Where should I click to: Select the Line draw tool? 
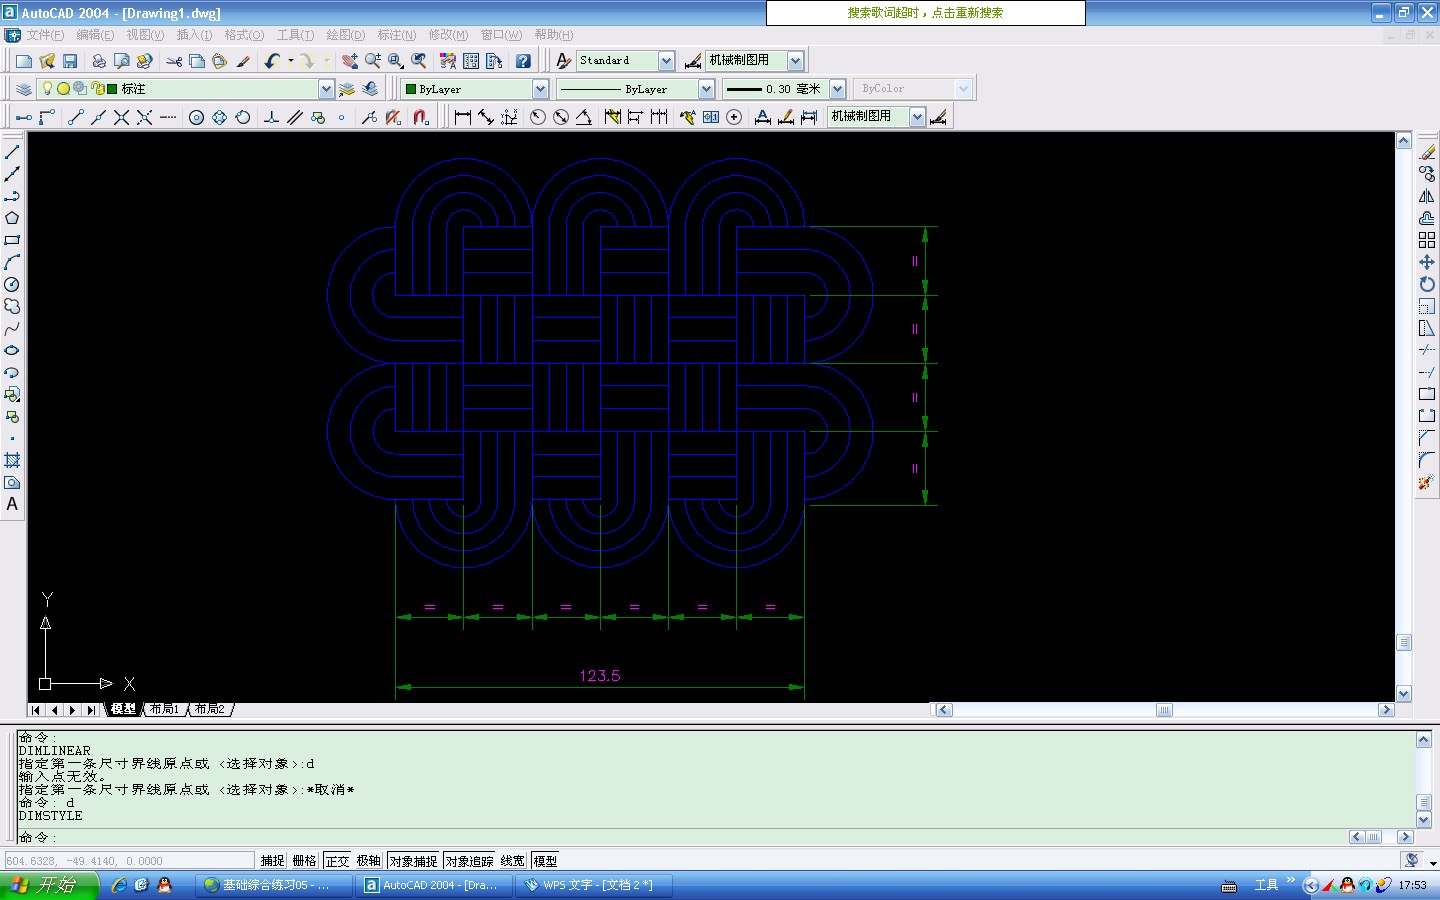click(x=12, y=152)
